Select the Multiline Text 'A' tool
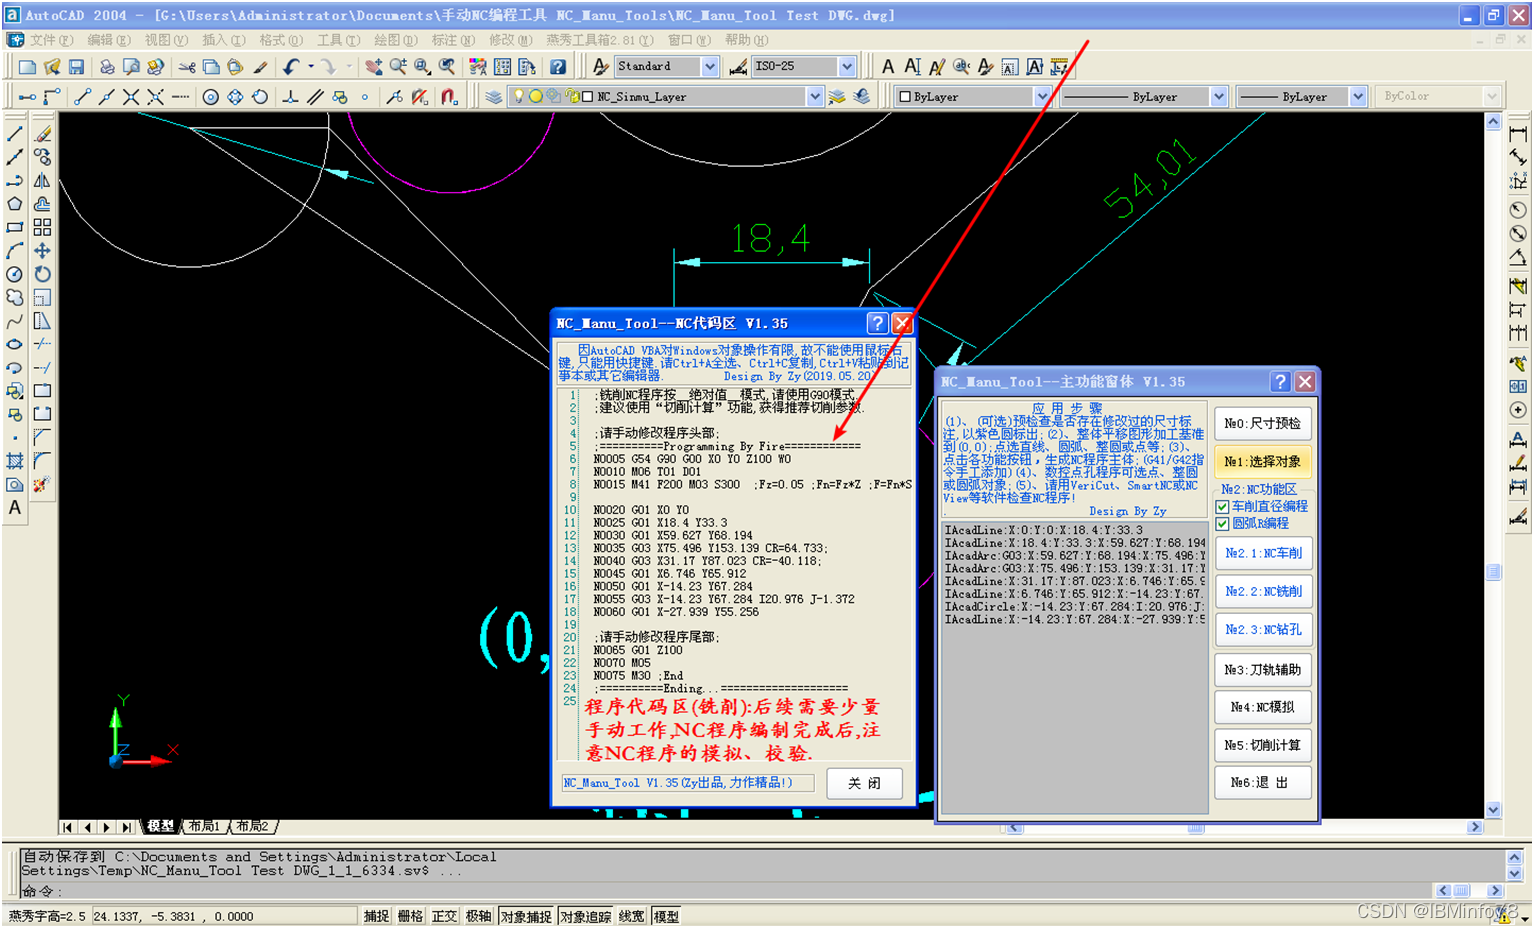The image size is (1534, 928). pos(15,508)
